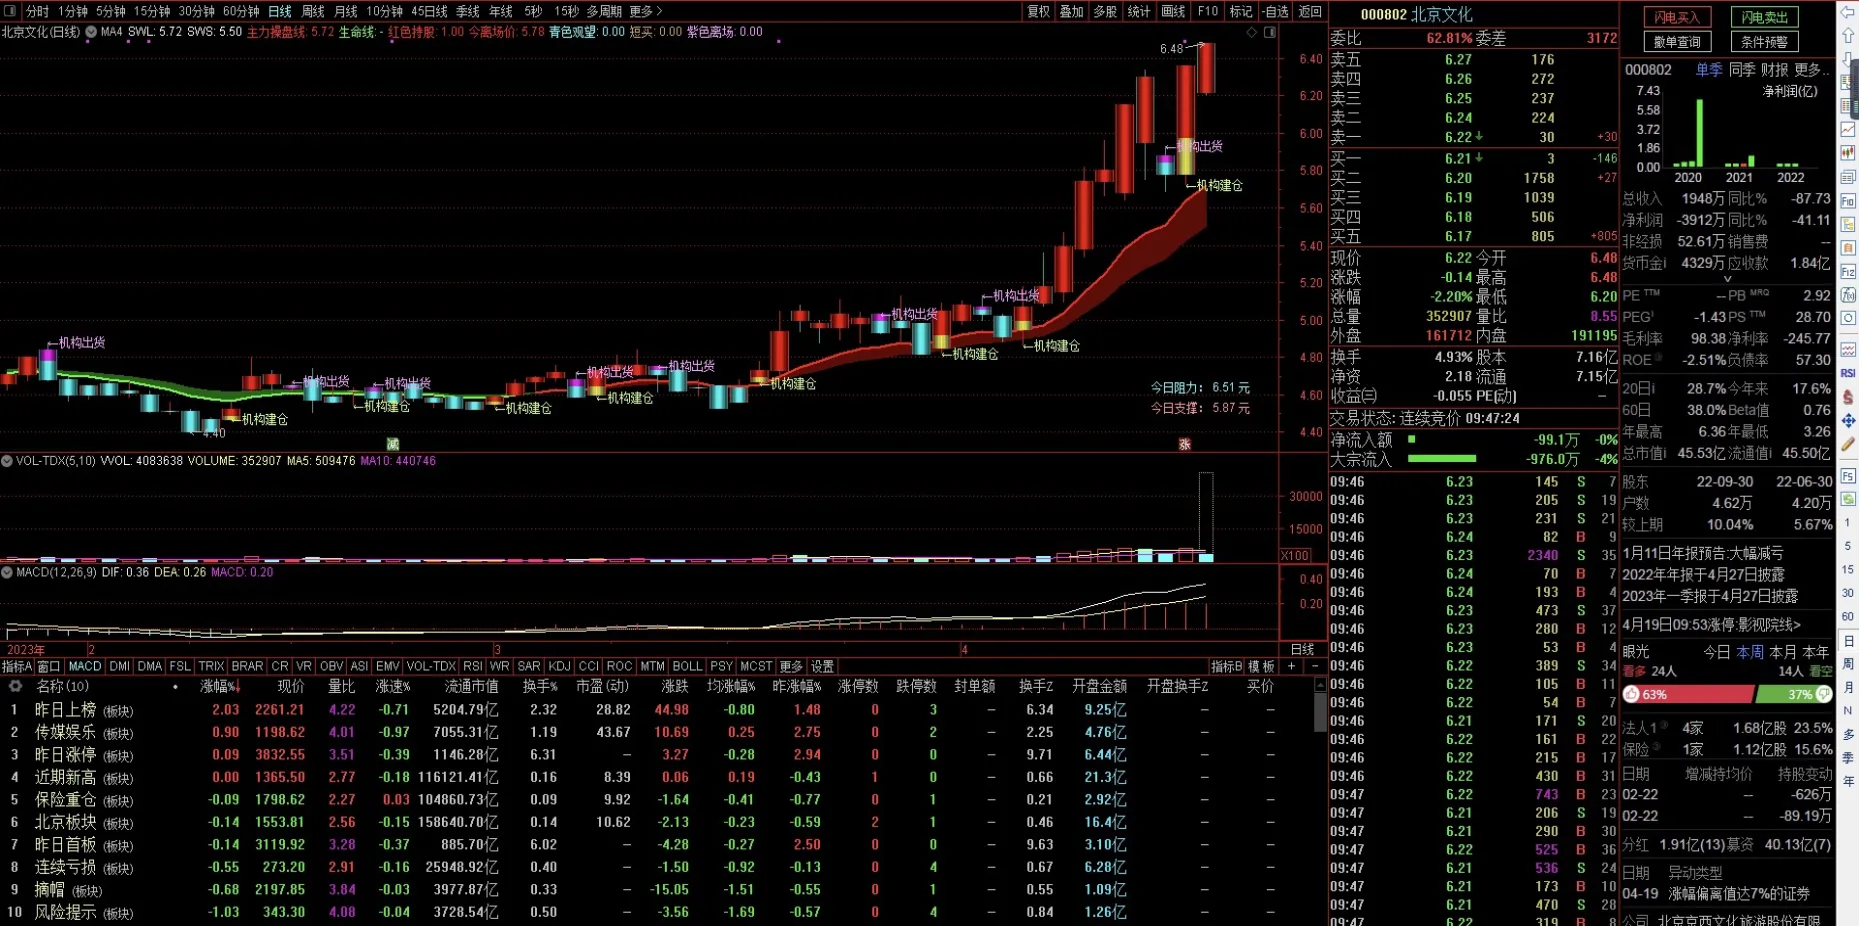Click the Fs icon in right sidebar
Viewport: 1859px width, 926px height.
coord(1848,475)
